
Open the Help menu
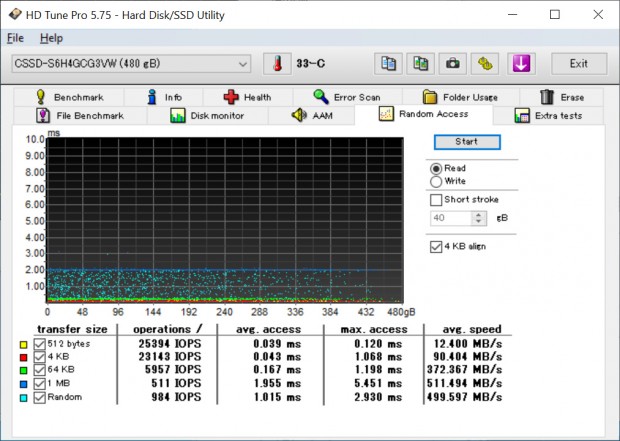coord(51,38)
